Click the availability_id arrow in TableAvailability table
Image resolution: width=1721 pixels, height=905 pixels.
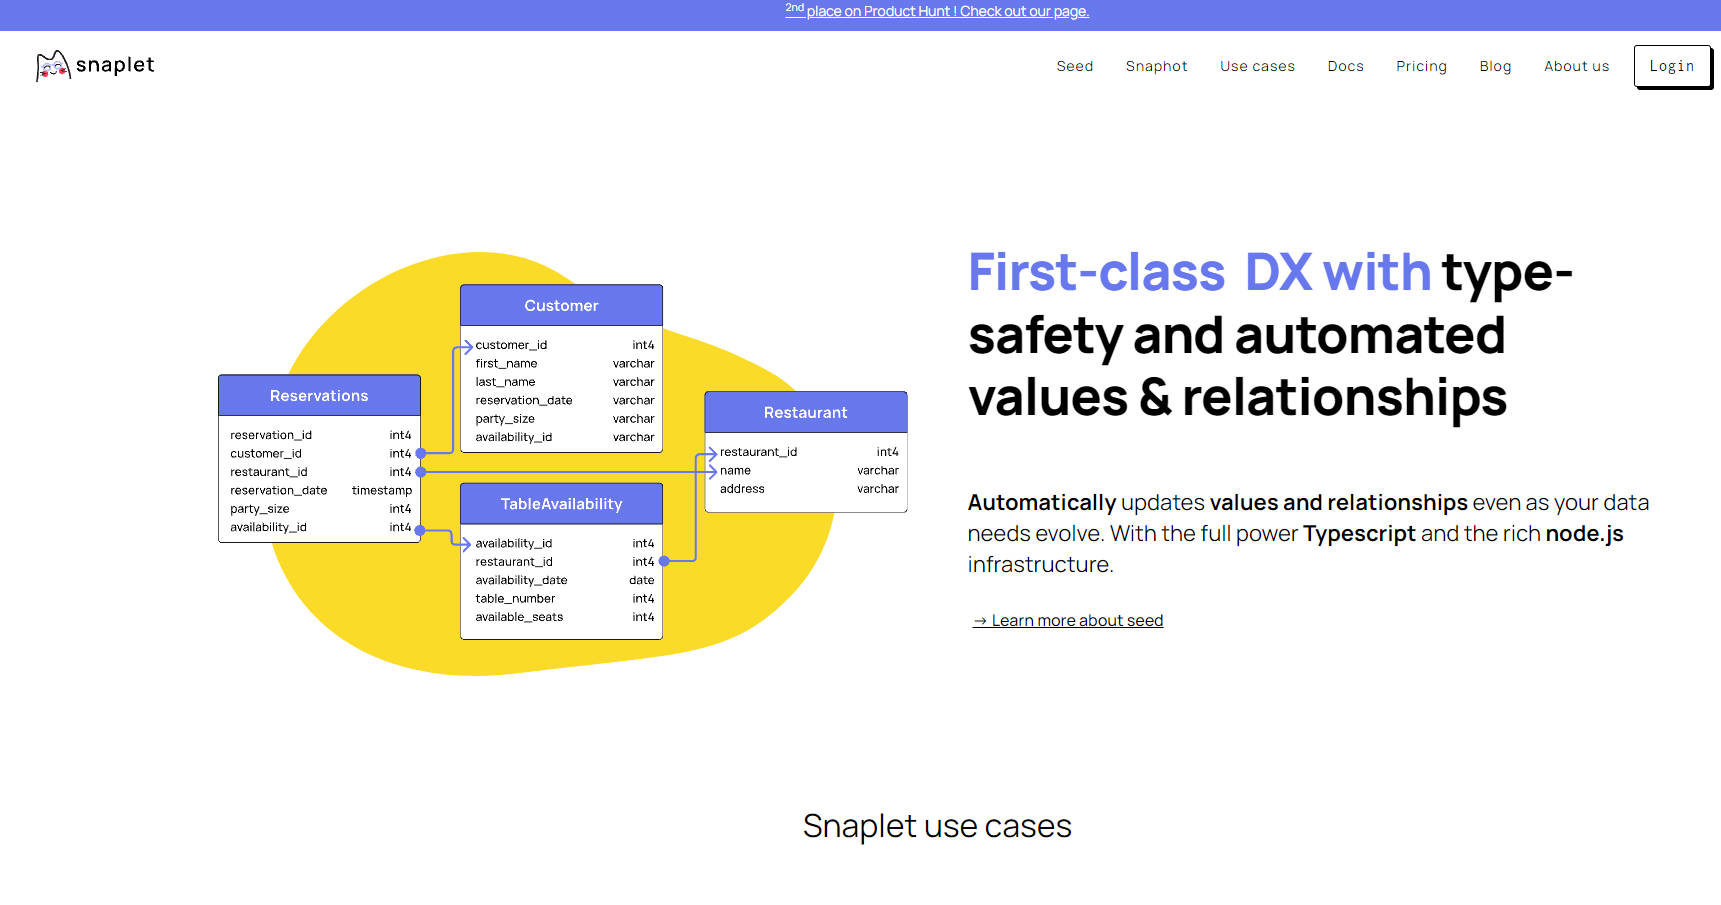(x=464, y=544)
